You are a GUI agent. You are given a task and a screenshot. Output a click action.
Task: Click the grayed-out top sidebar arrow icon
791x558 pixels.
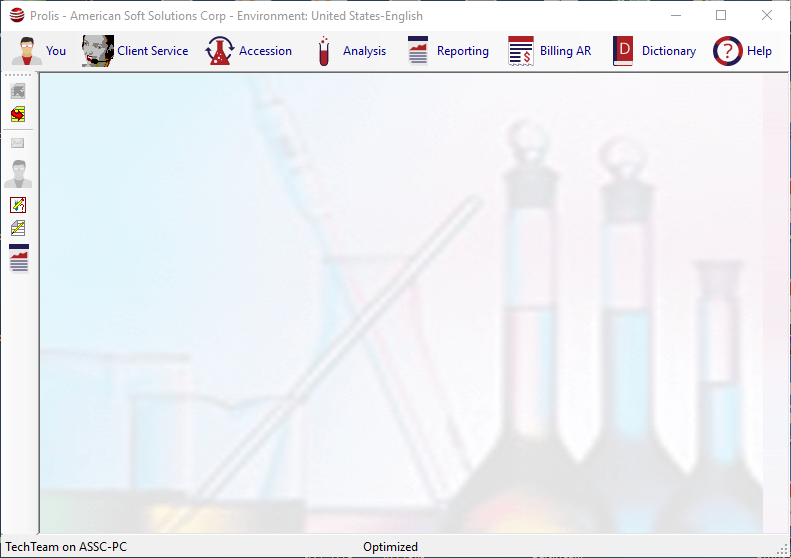18,91
